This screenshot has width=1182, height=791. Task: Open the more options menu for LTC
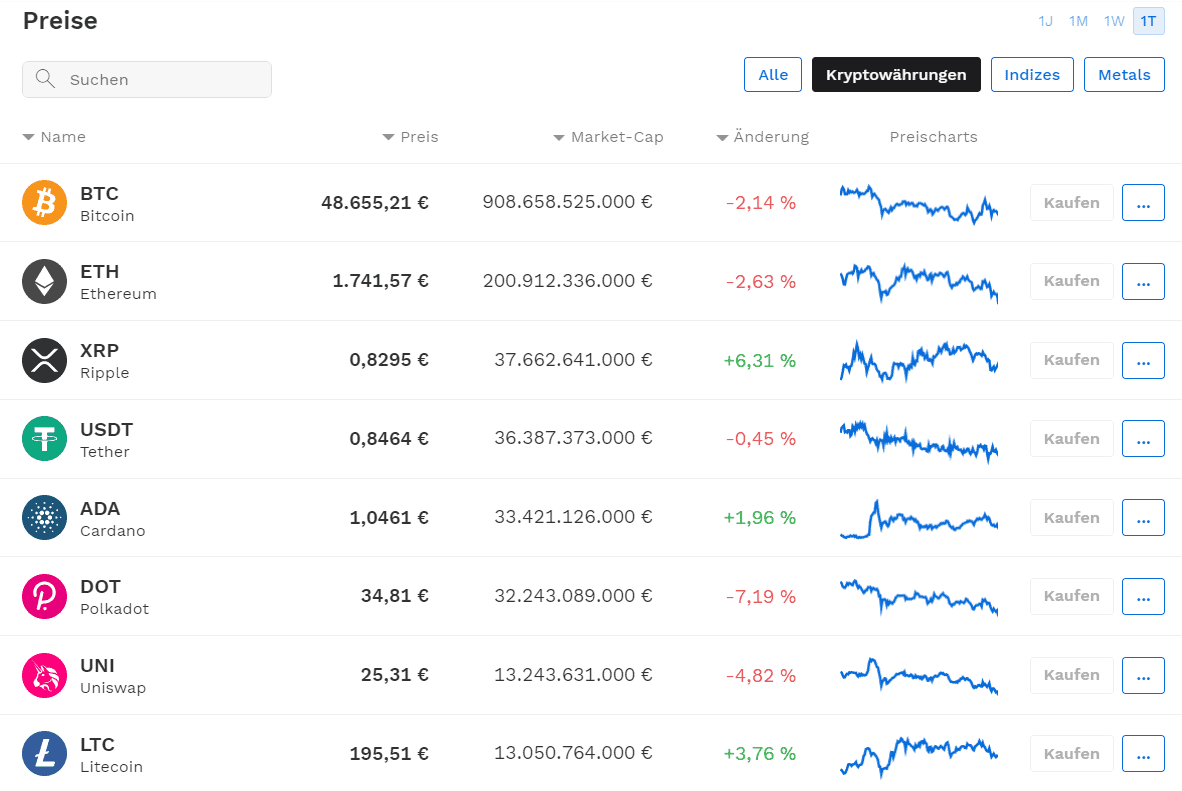[1143, 754]
